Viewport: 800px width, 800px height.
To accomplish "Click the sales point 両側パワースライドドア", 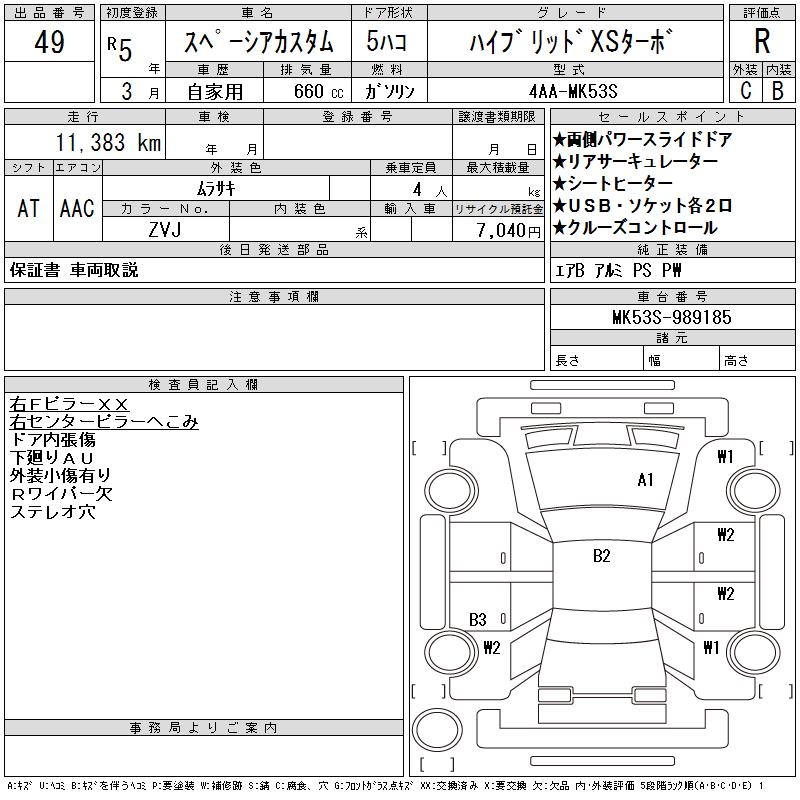I will tap(643, 139).
